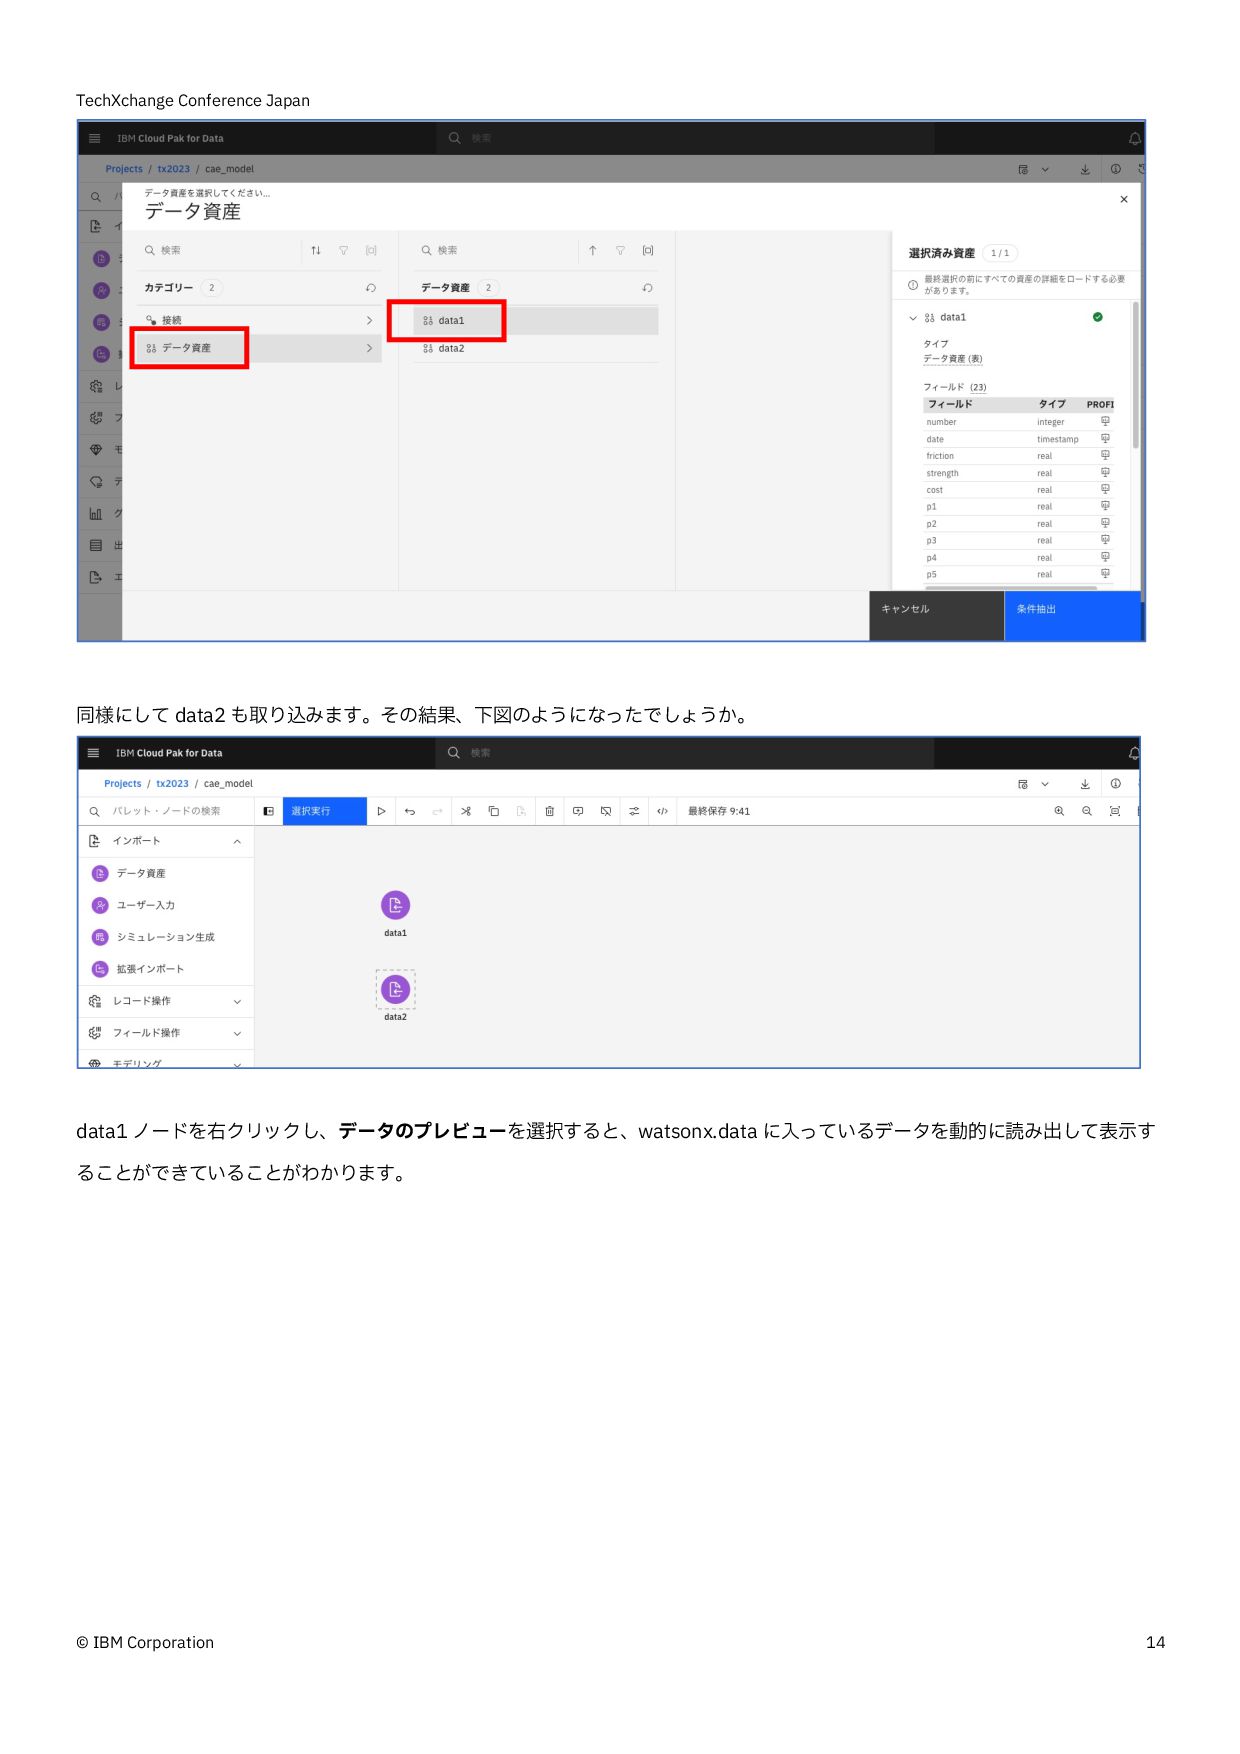Select 接続 category row in dialog
The height and width of the screenshot is (1754, 1240).
(259, 320)
